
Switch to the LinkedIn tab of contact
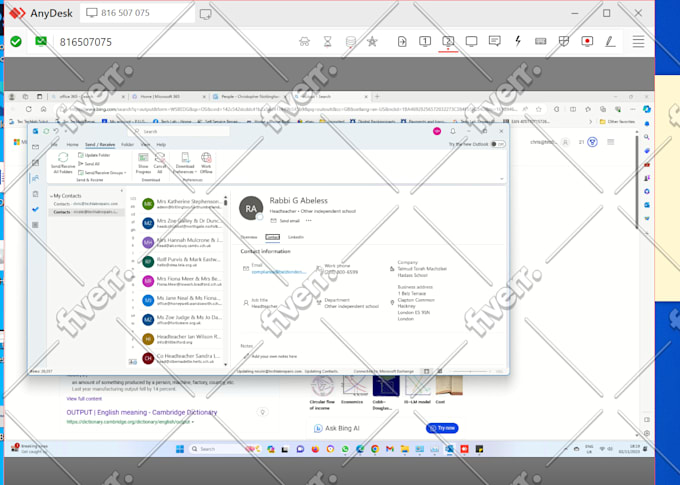(x=296, y=237)
